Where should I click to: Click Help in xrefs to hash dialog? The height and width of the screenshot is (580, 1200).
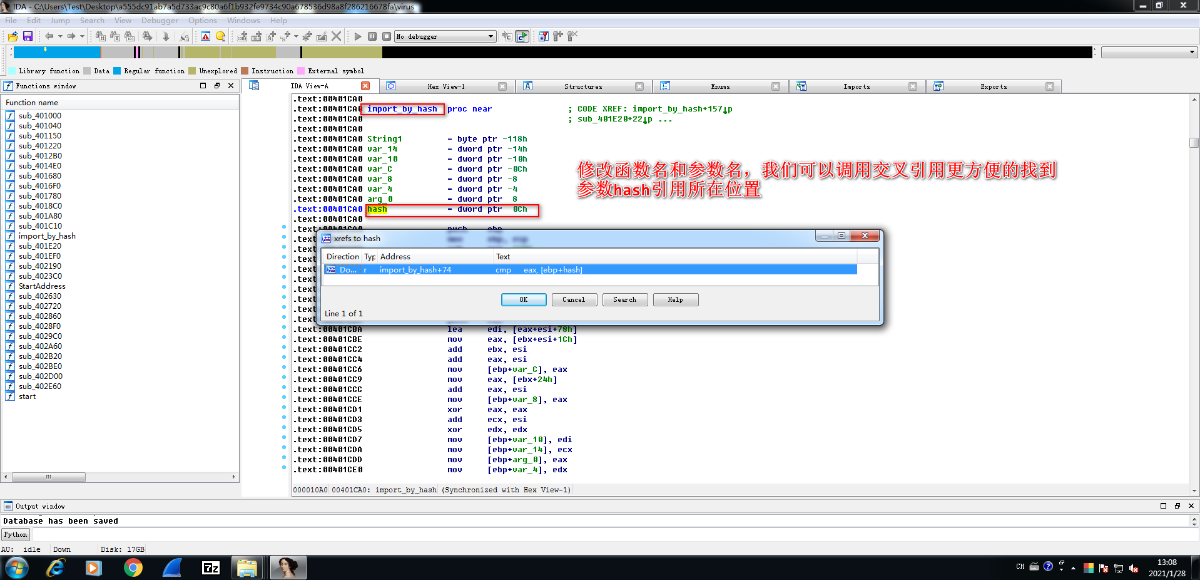[676, 300]
